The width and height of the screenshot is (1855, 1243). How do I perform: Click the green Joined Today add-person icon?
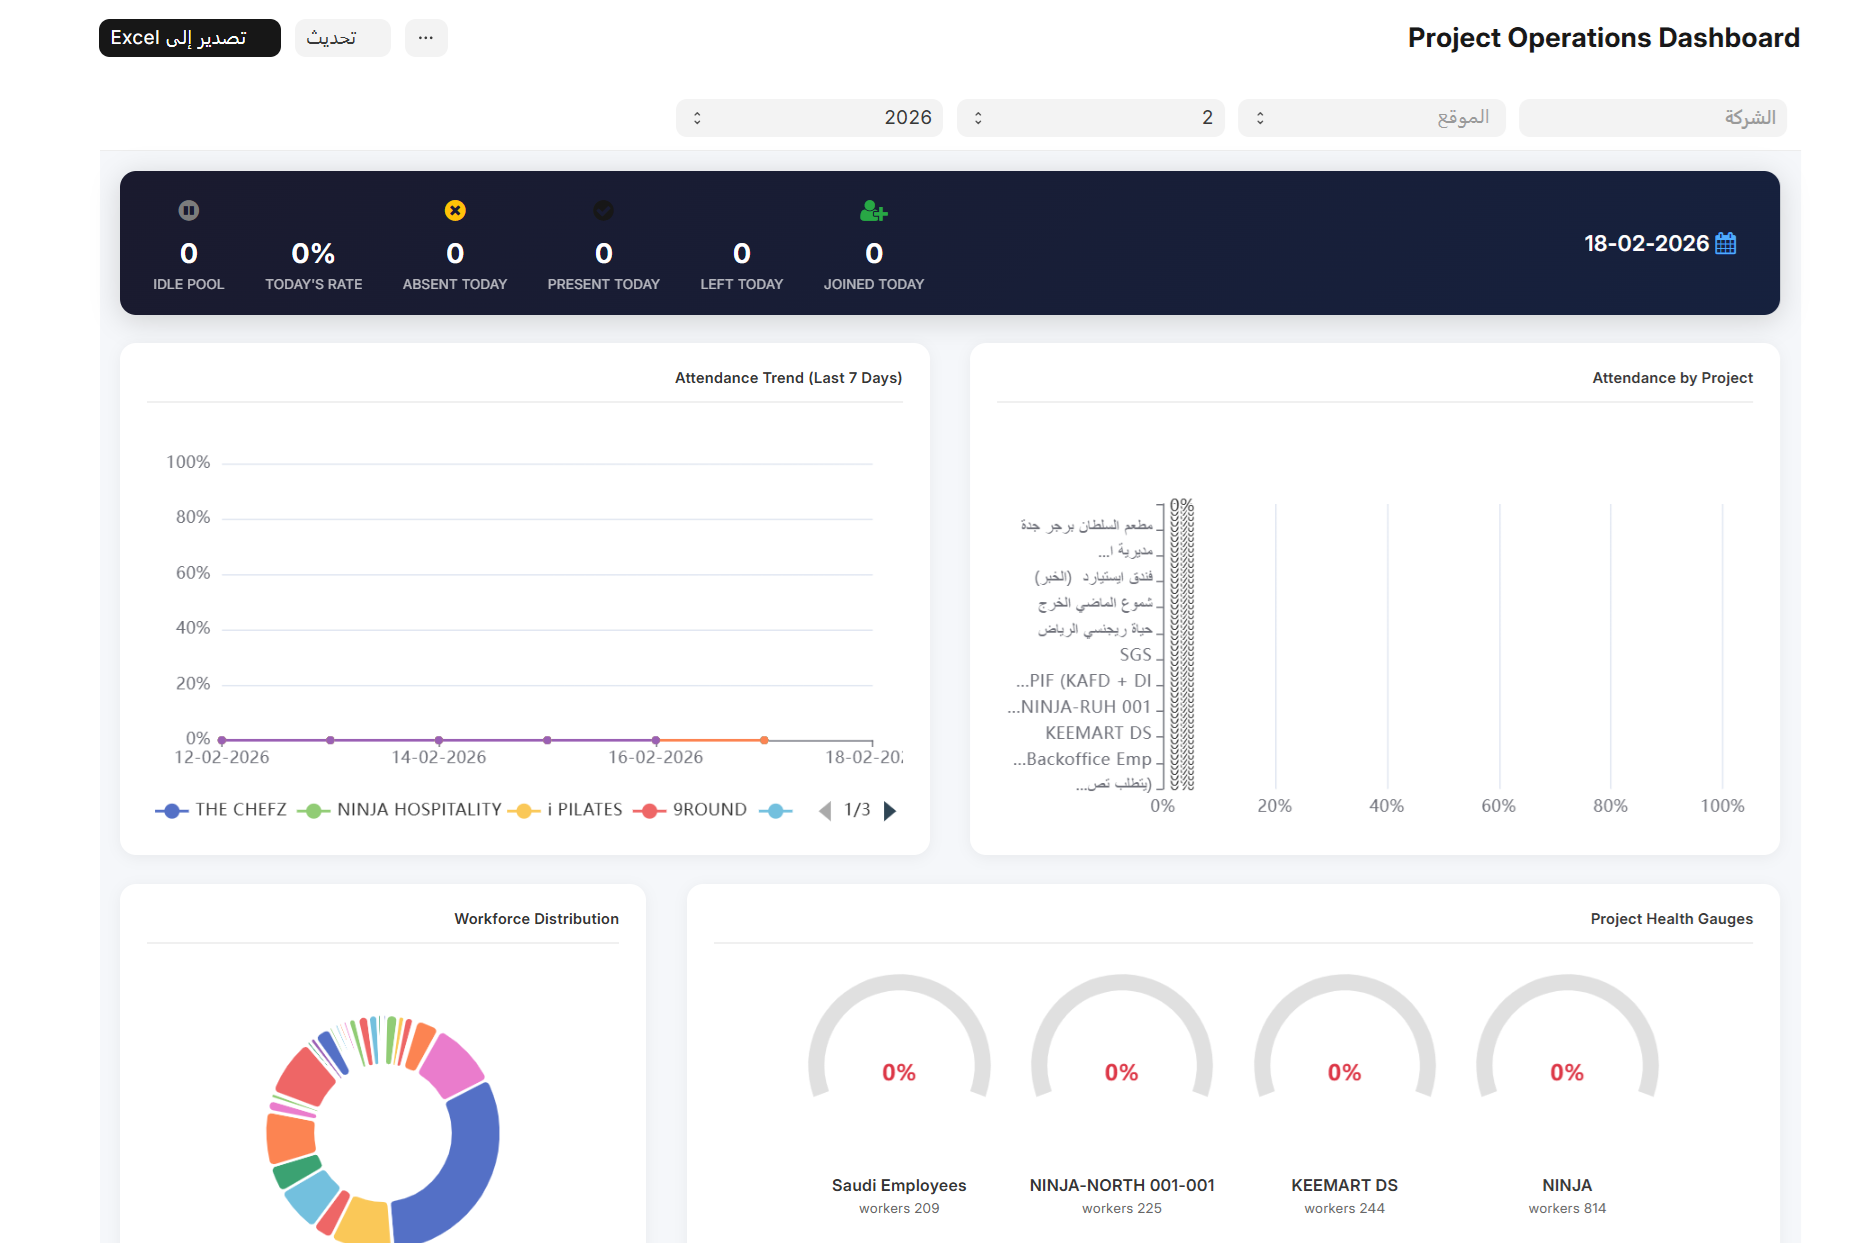pos(872,210)
